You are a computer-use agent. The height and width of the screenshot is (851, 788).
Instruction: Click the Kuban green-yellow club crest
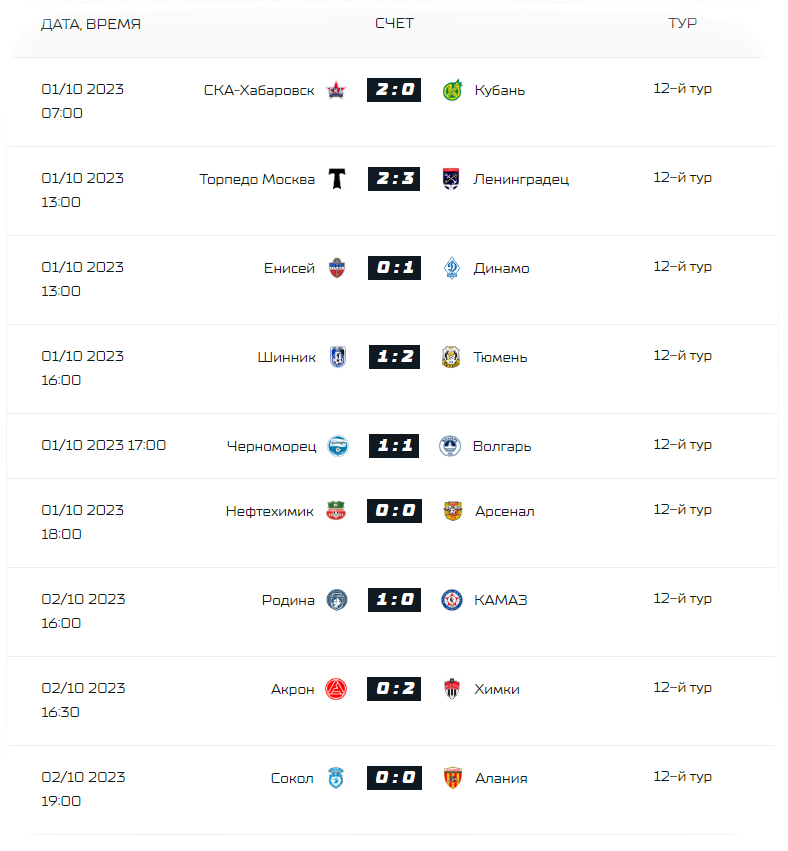pos(452,90)
